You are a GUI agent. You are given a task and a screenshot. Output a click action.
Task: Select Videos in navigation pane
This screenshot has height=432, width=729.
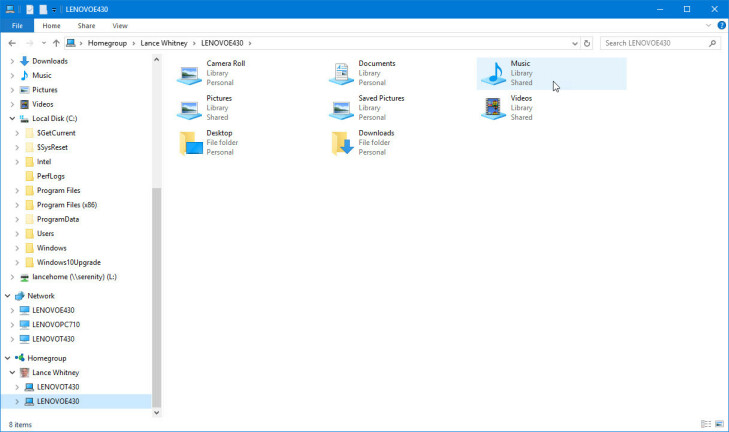(43, 104)
